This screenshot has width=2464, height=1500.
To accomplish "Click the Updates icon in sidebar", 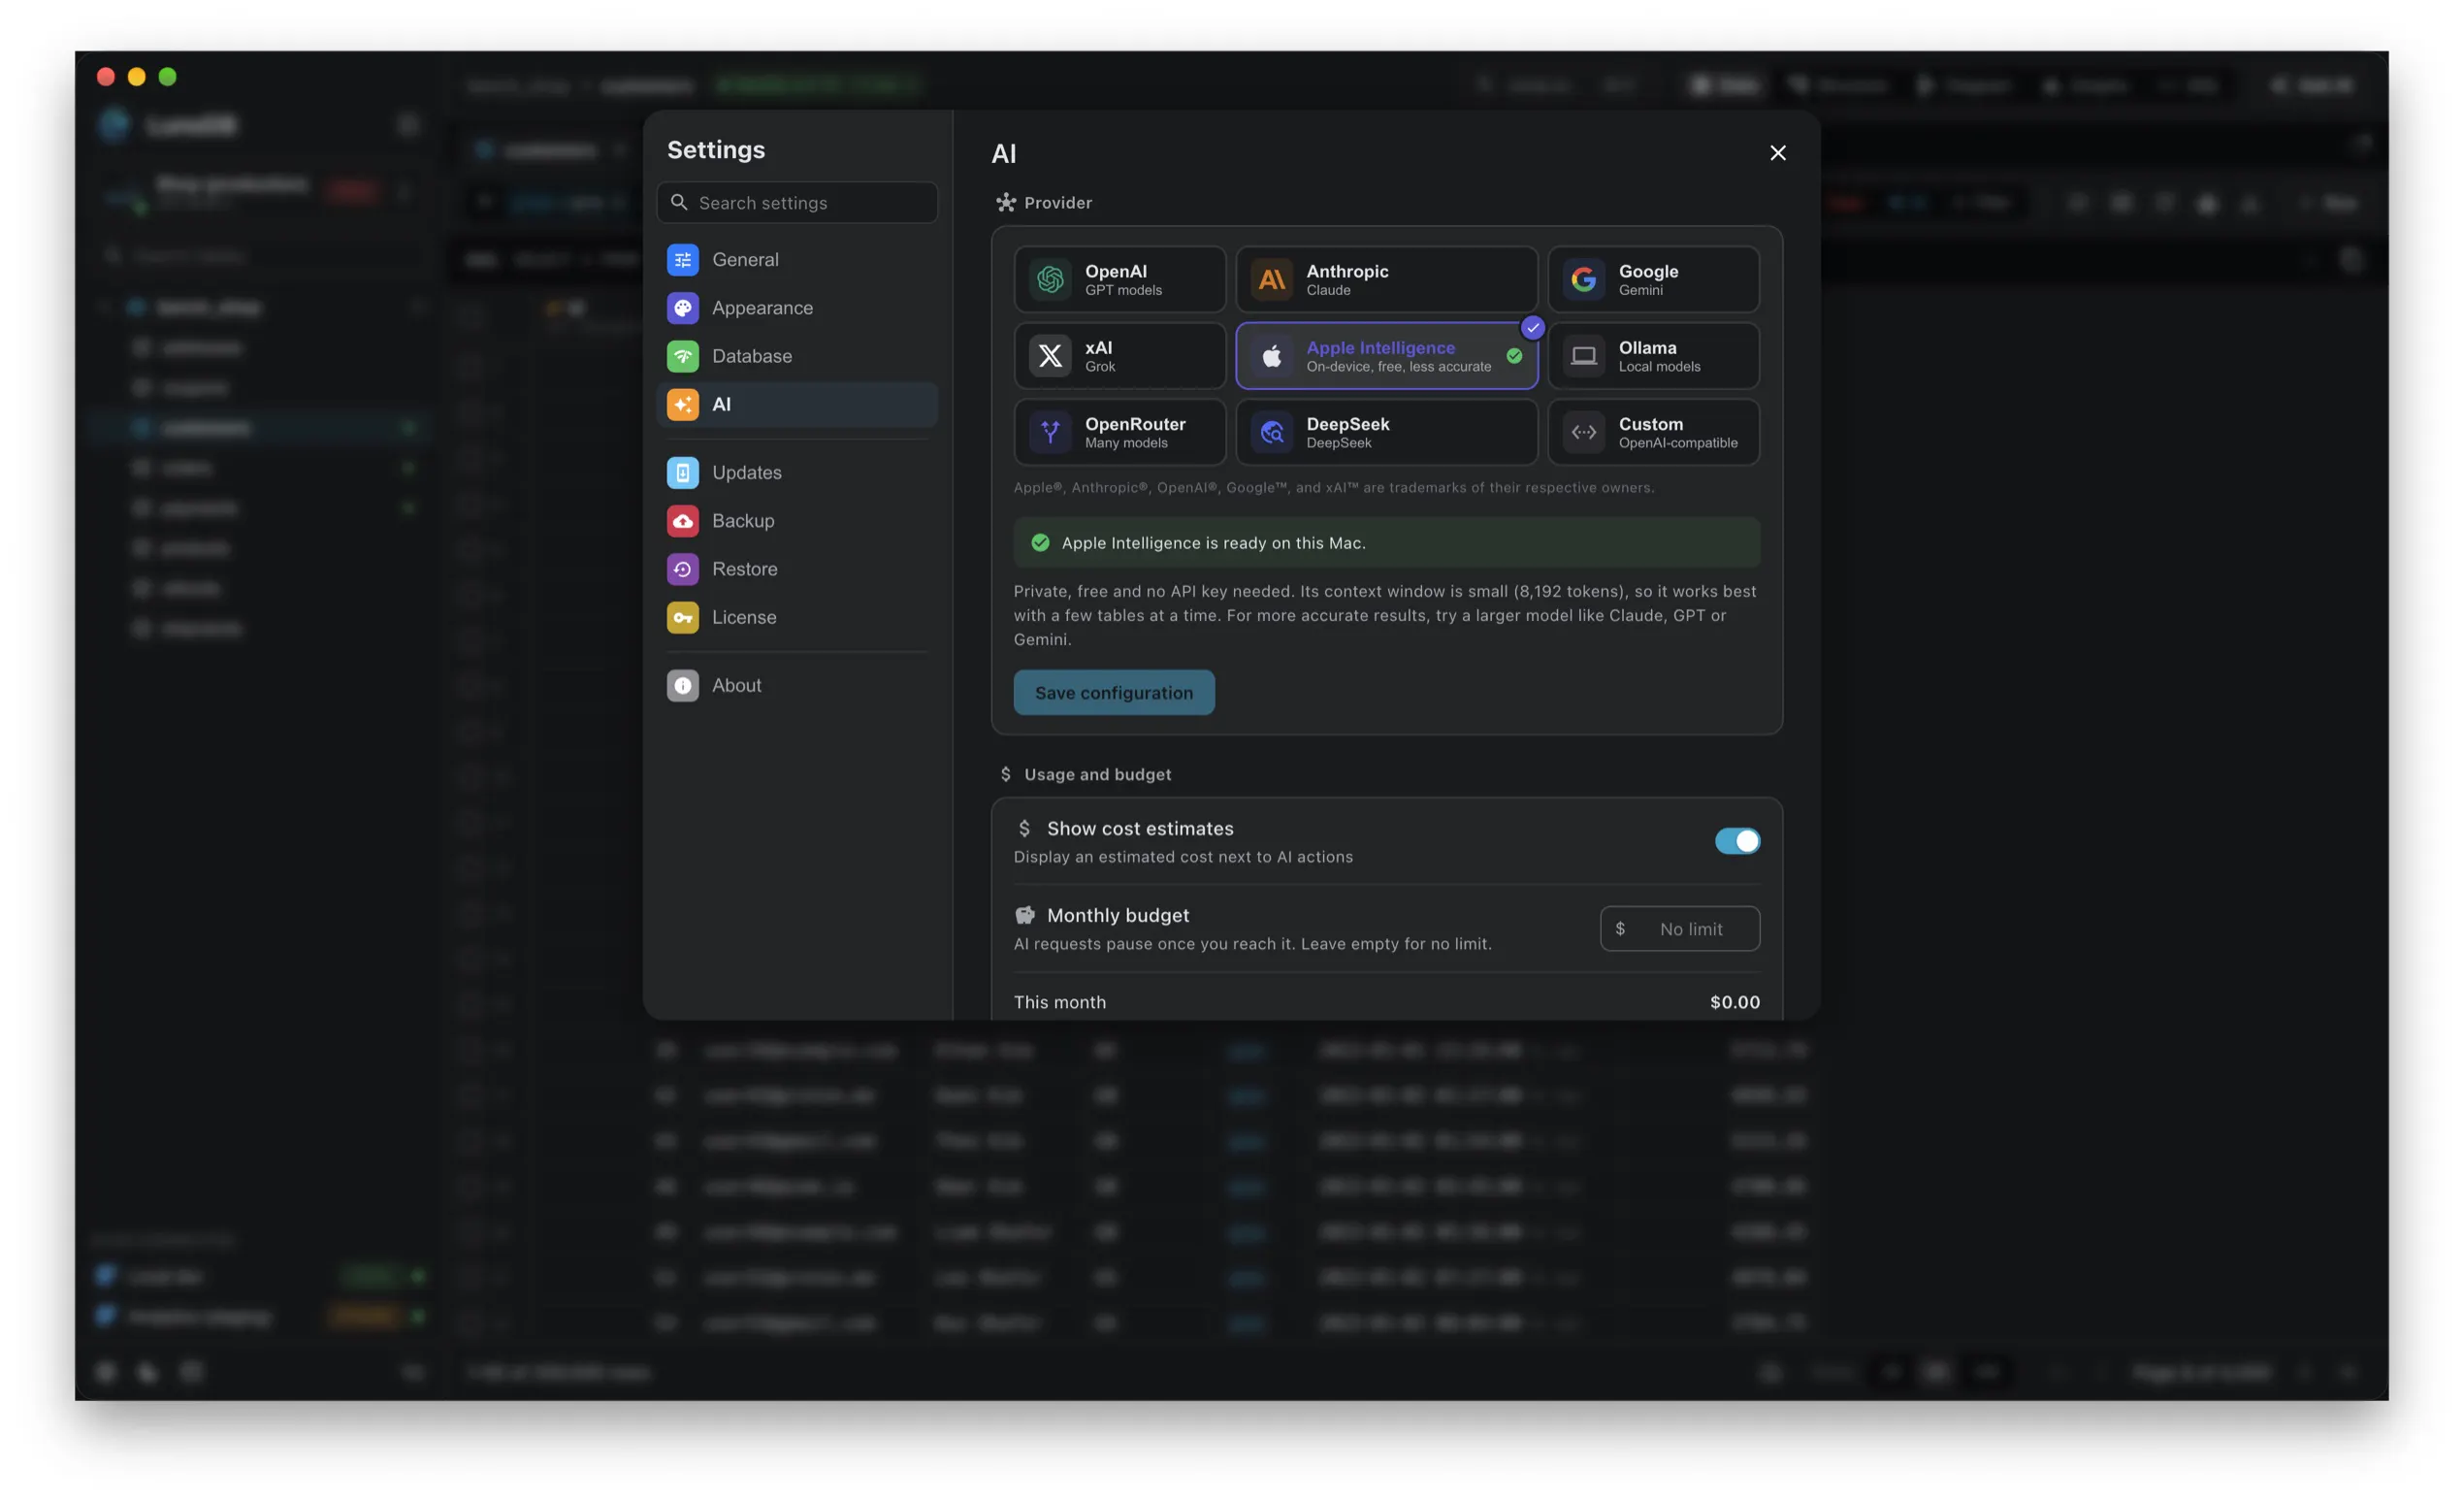I will point(683,472).
